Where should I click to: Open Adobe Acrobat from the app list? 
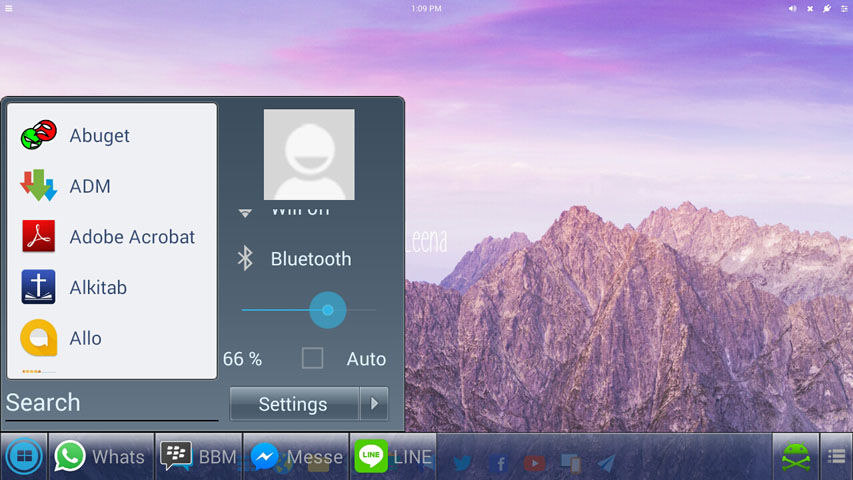pyautogui.click(x=112, y=236)
